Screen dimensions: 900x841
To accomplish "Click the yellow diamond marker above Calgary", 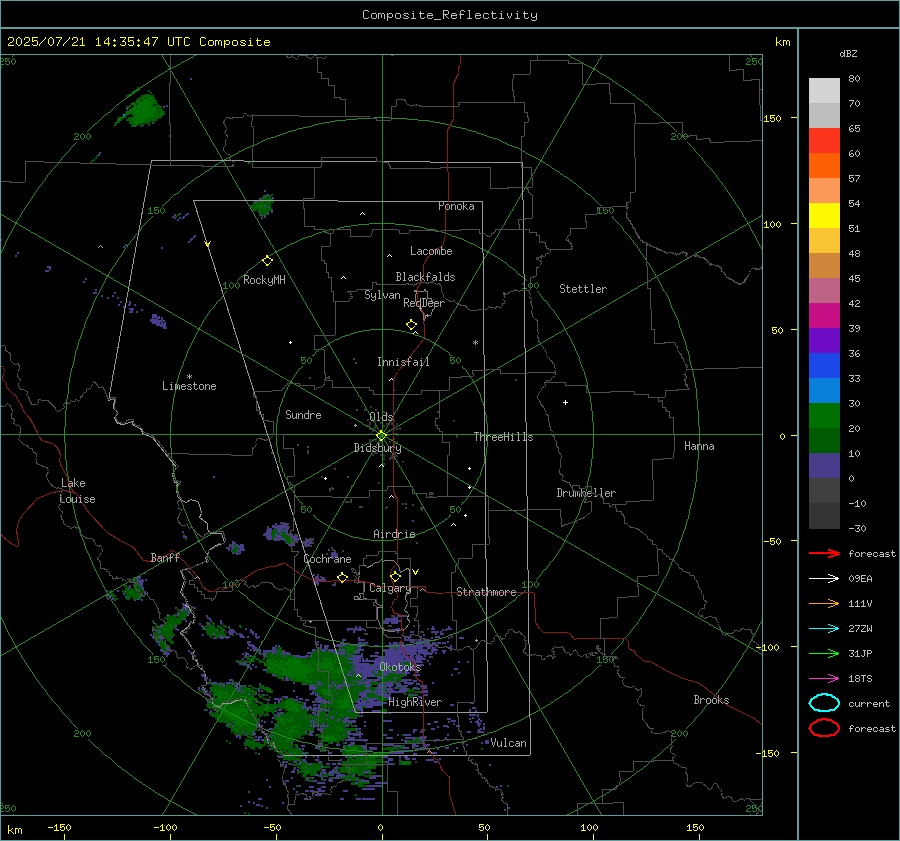I will click(395, 576).
